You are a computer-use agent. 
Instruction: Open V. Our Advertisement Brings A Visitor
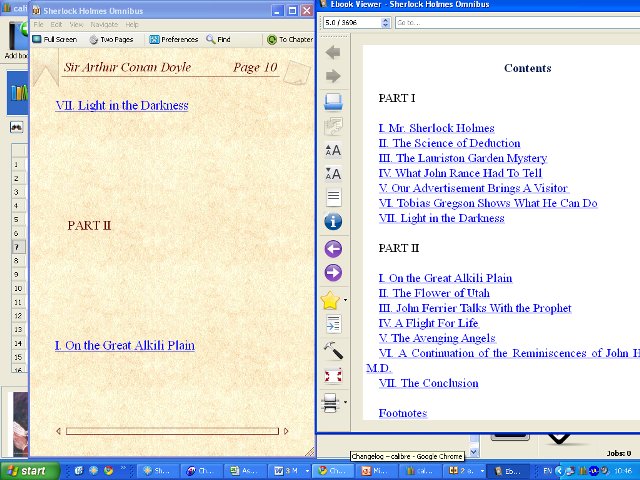[x=473, y=189]
